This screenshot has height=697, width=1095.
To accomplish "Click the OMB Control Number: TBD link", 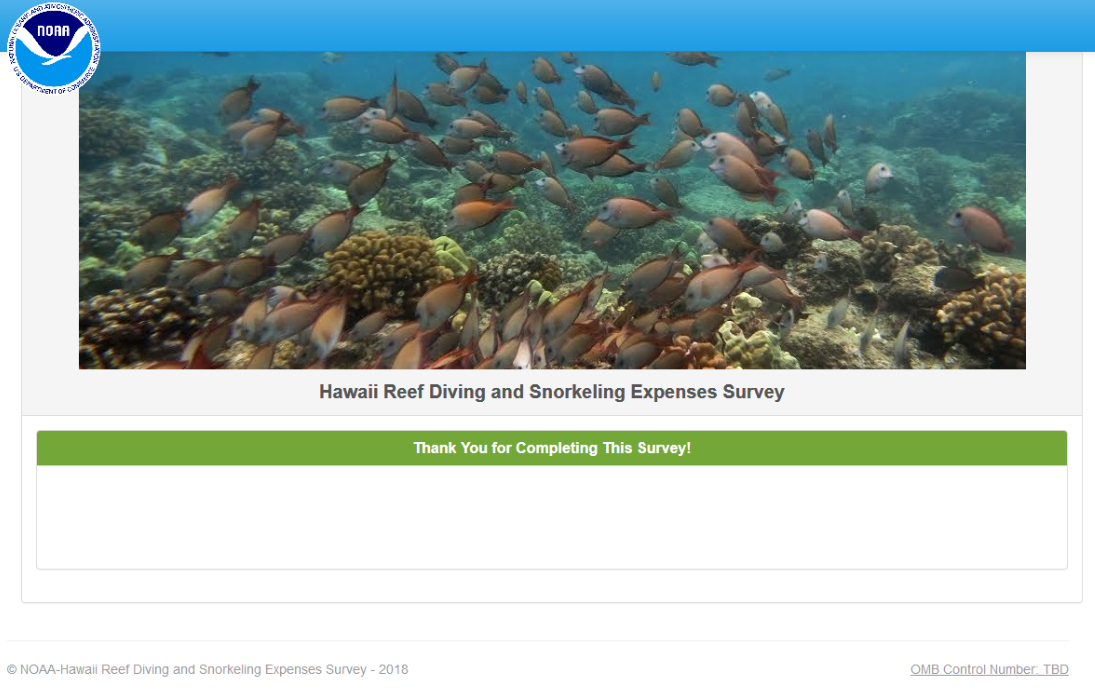I will point(989,669).
